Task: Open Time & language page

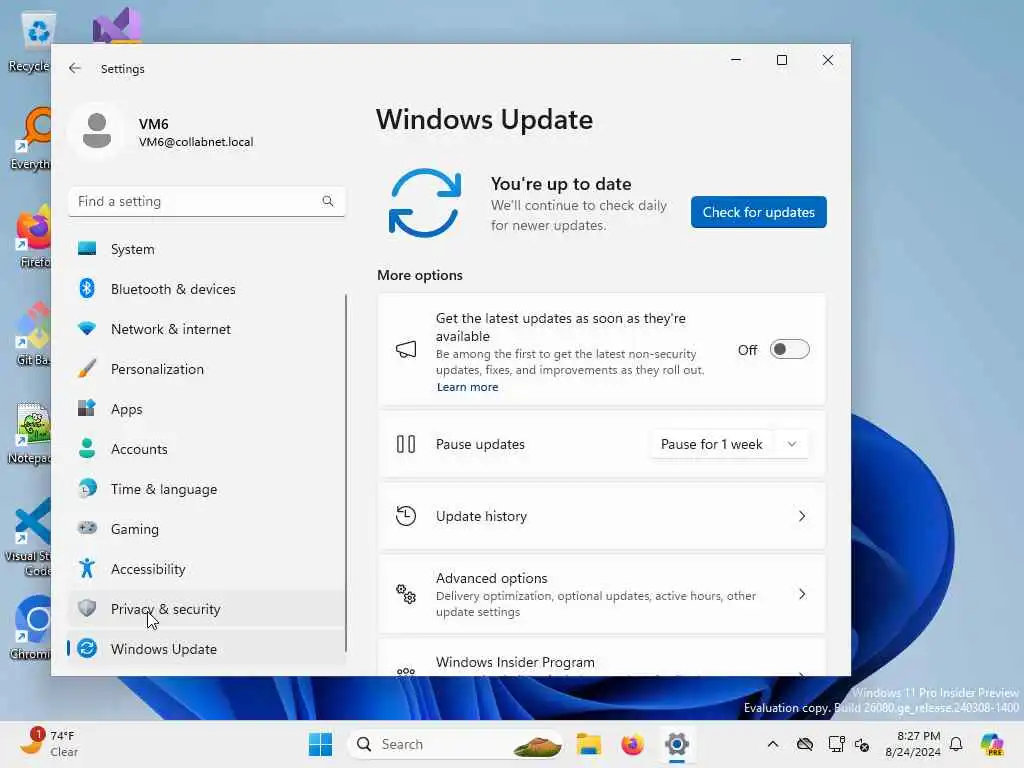Action: click(206, 488)
